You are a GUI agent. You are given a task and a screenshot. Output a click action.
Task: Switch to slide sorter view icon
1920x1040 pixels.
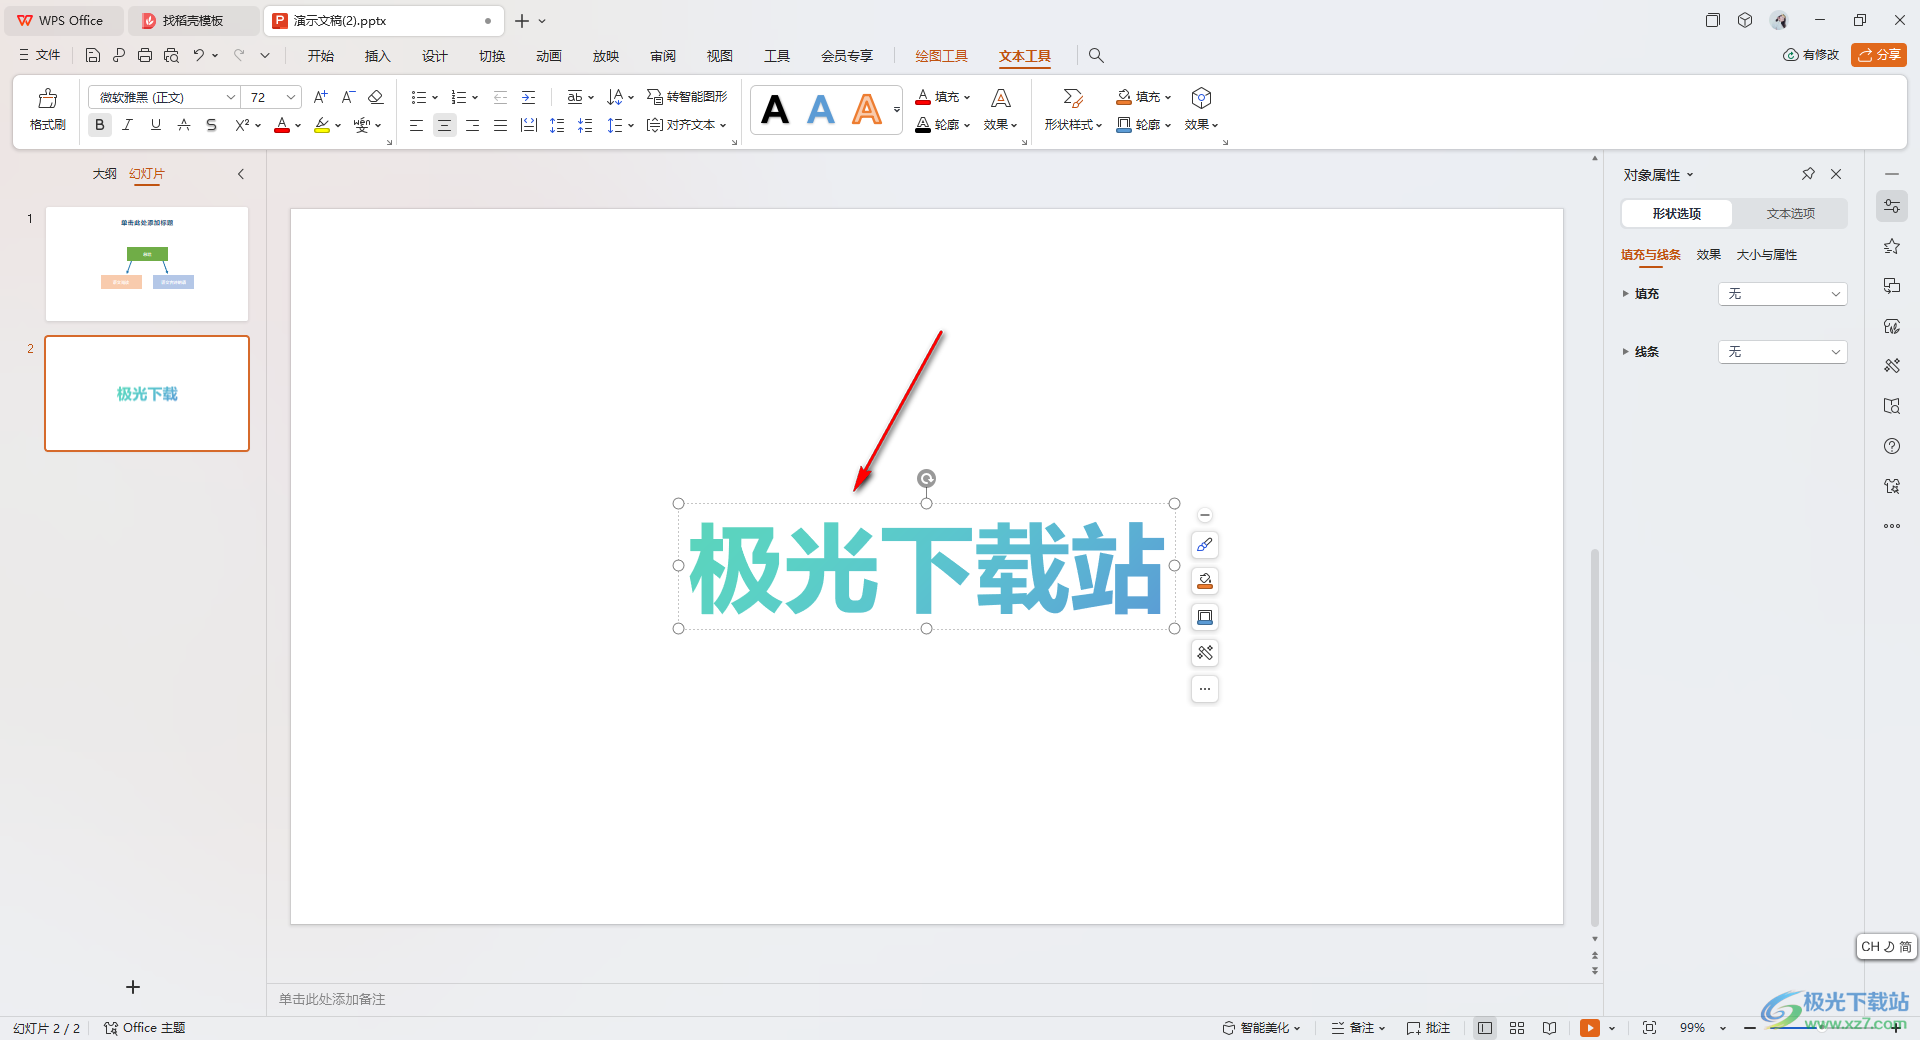(x=1517, y=1028)
